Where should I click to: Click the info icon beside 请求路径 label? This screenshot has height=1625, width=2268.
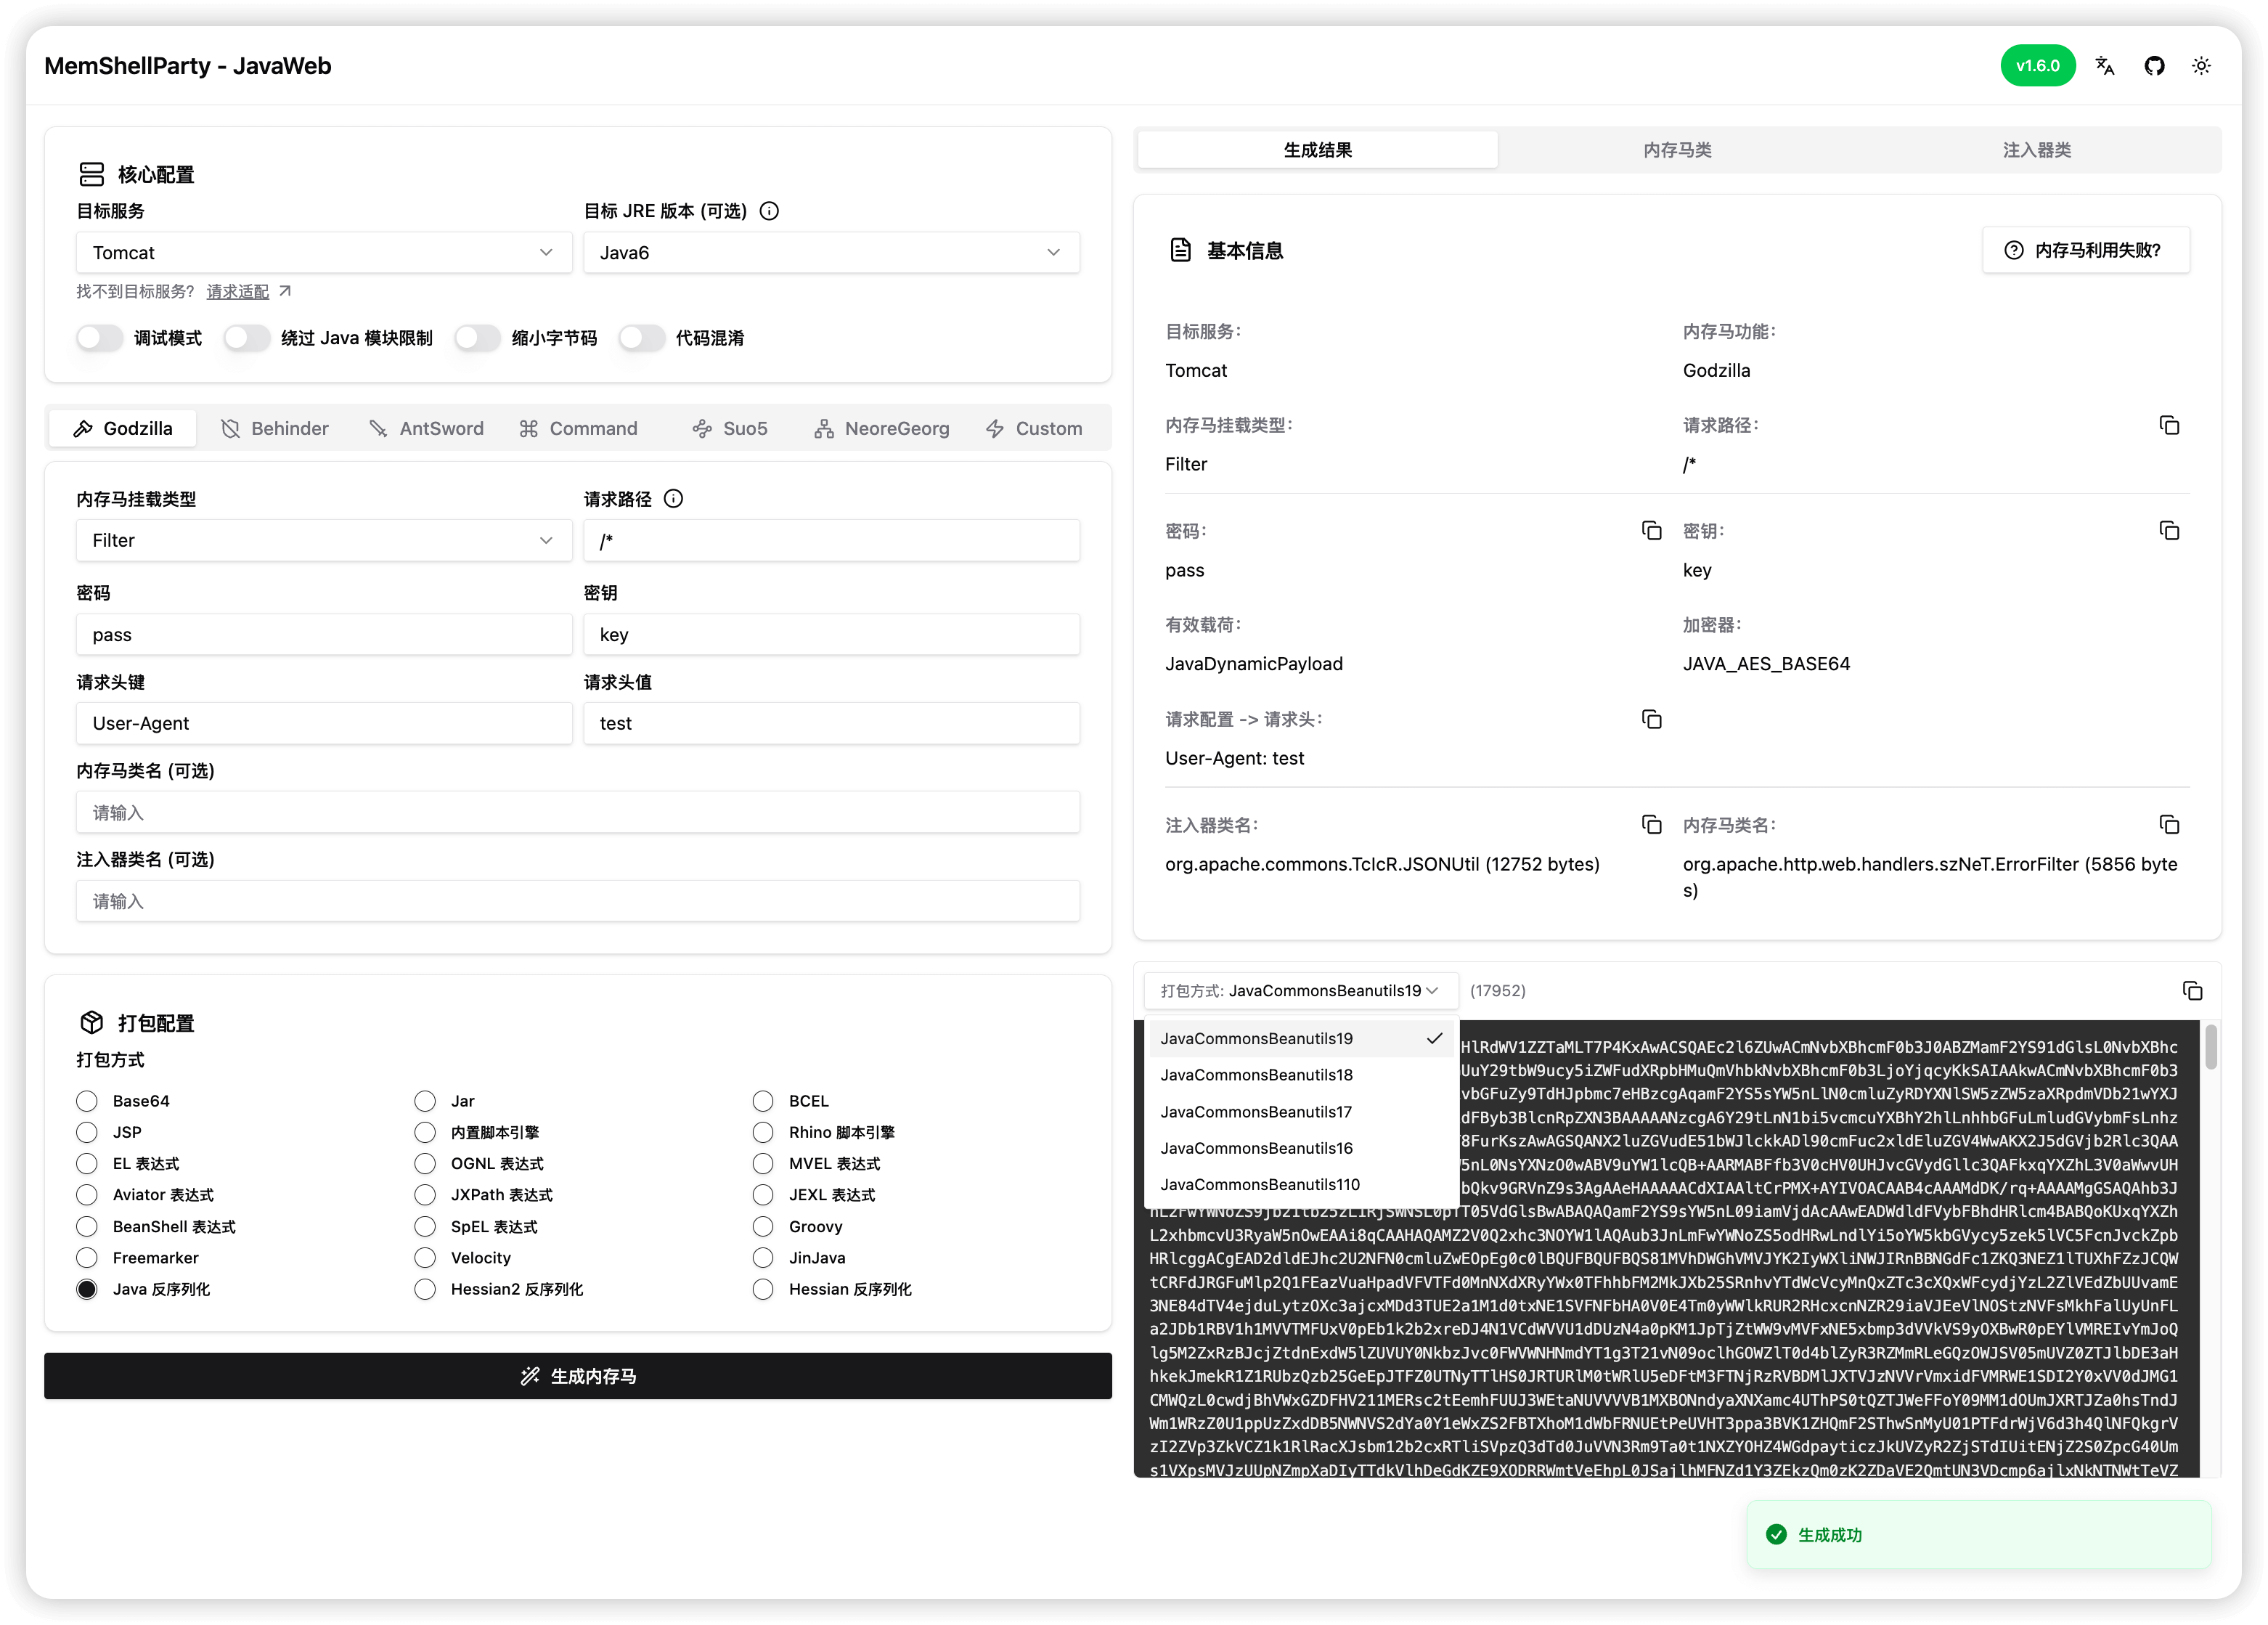674,499
